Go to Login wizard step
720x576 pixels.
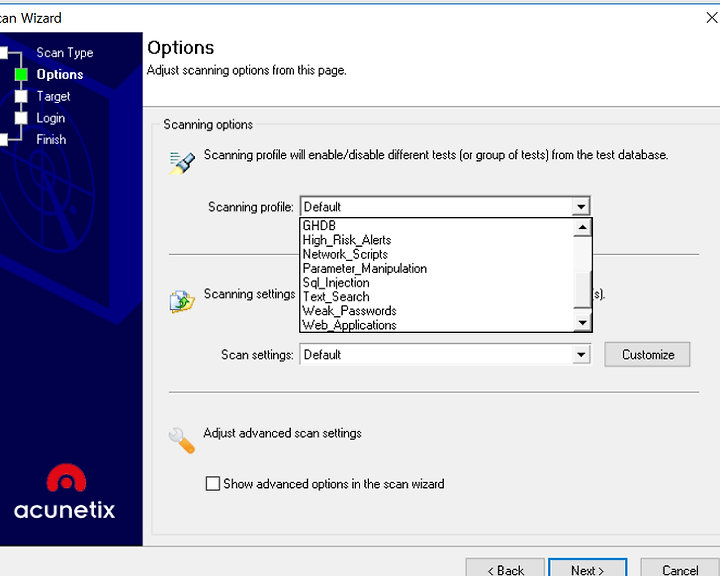(x=51, y=118)
